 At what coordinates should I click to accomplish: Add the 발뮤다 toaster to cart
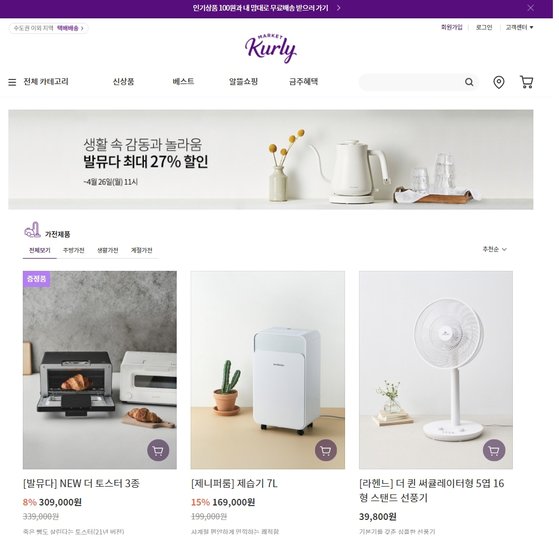pos(158,451)
